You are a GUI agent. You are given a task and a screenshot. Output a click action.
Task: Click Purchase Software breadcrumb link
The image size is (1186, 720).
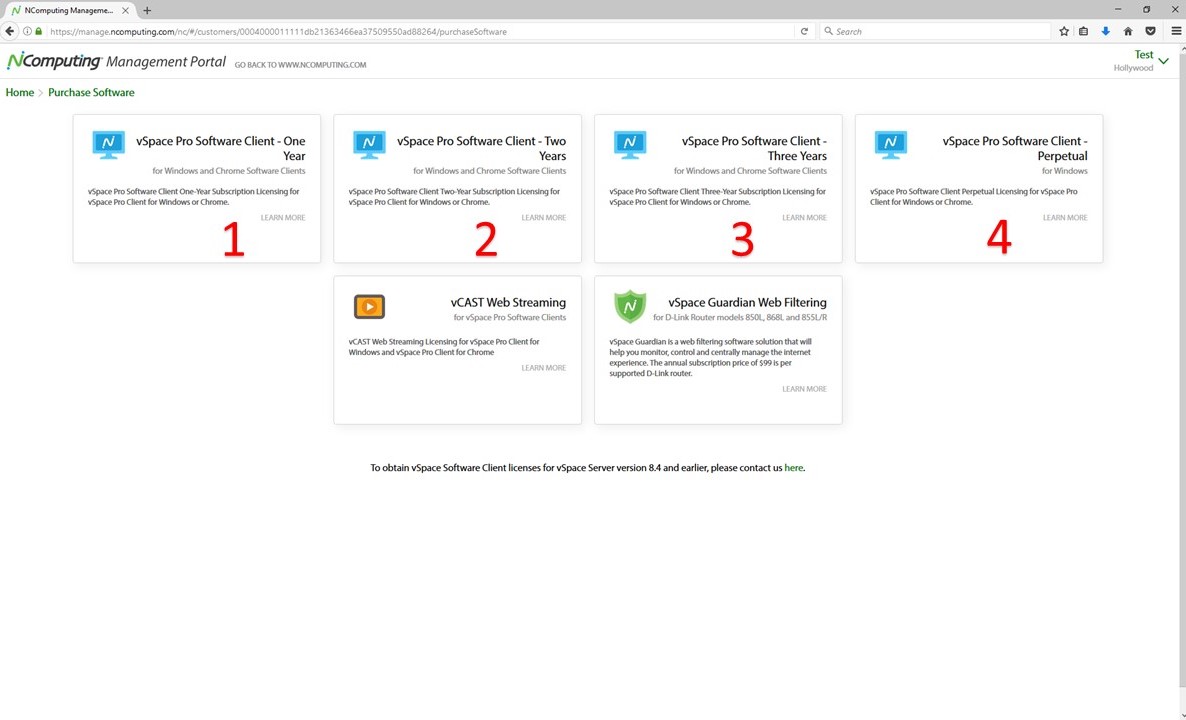[x=92, y=92]
